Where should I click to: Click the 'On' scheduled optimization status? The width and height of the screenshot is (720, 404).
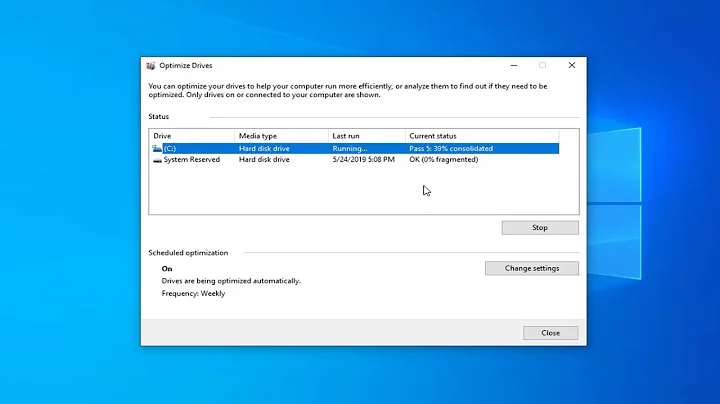point(167,269)
